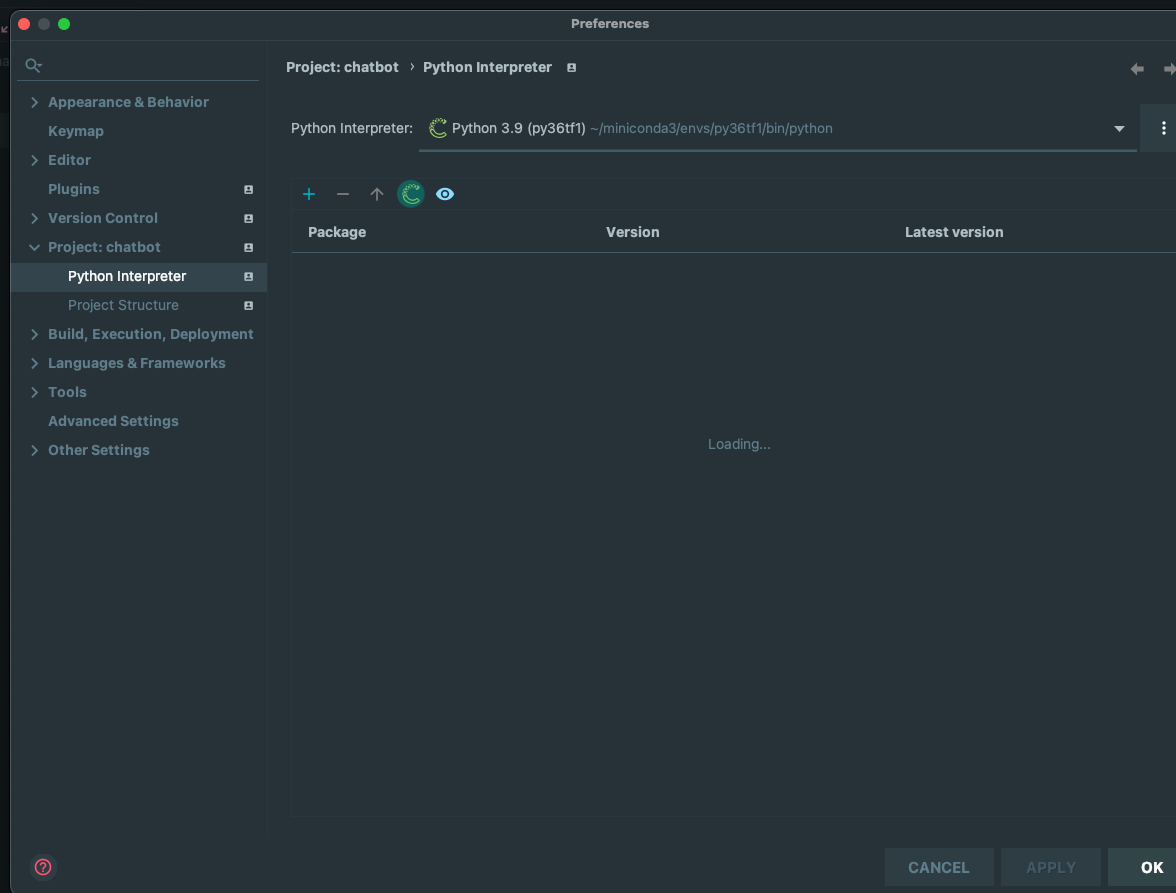Expand the Editor section chevron
This screenshot has height=893, width=1176.
[34, 160]
